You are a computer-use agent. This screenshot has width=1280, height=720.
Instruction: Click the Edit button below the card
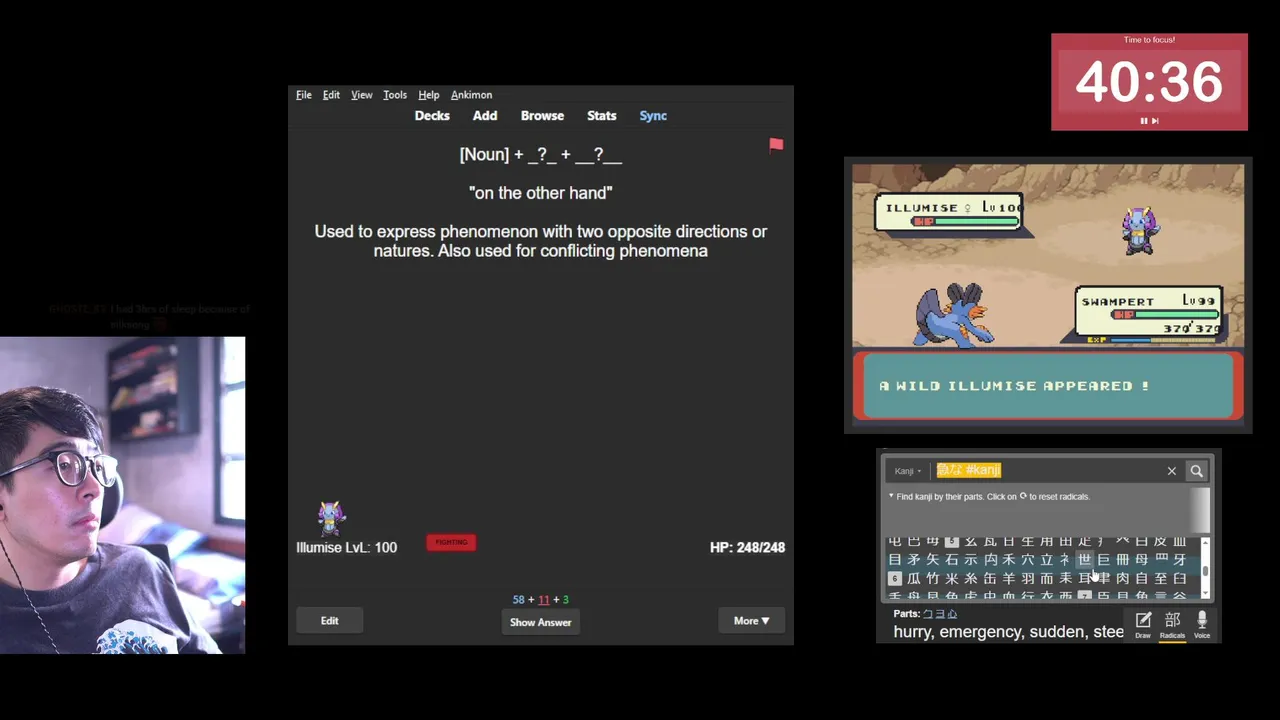click(329, 621)
